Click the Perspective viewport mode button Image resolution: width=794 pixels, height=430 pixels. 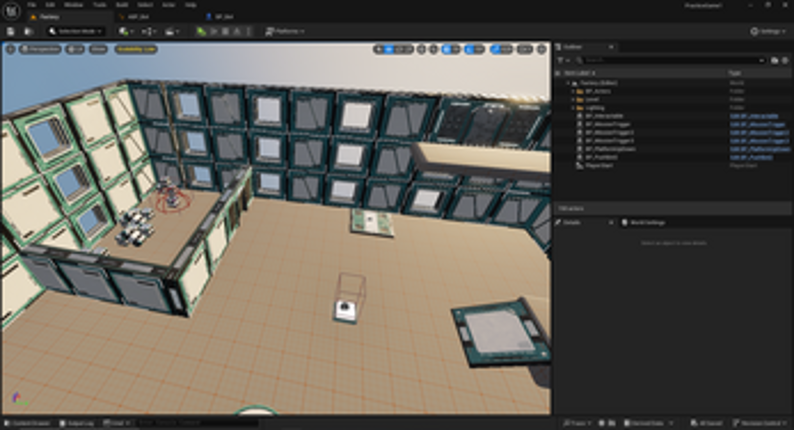(x=40, y=48)
